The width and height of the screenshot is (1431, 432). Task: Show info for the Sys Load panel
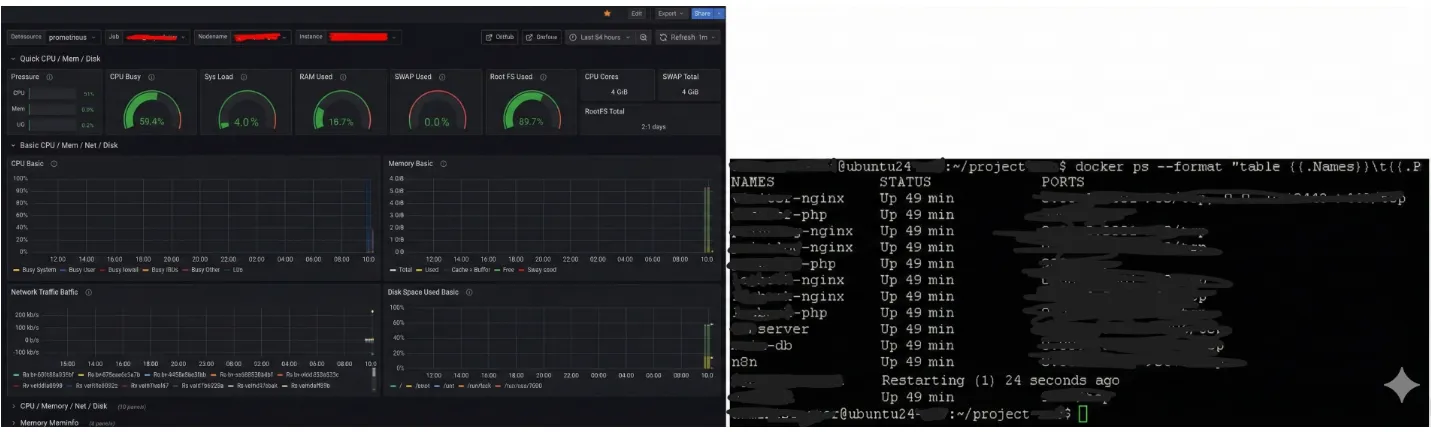pyautogui.click(x=242, y=76)
